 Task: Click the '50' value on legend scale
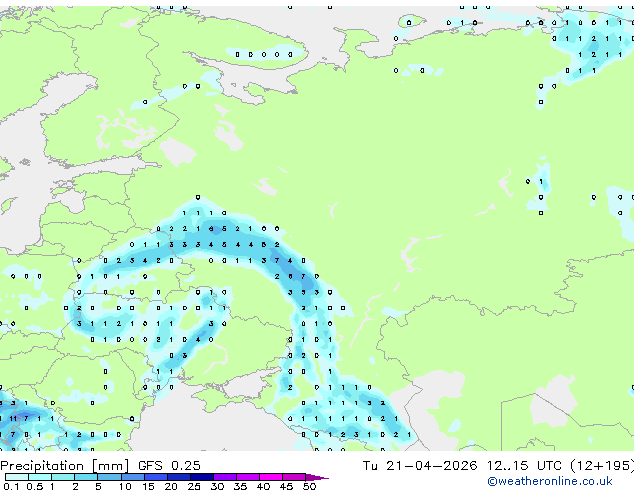coord(309,486)
